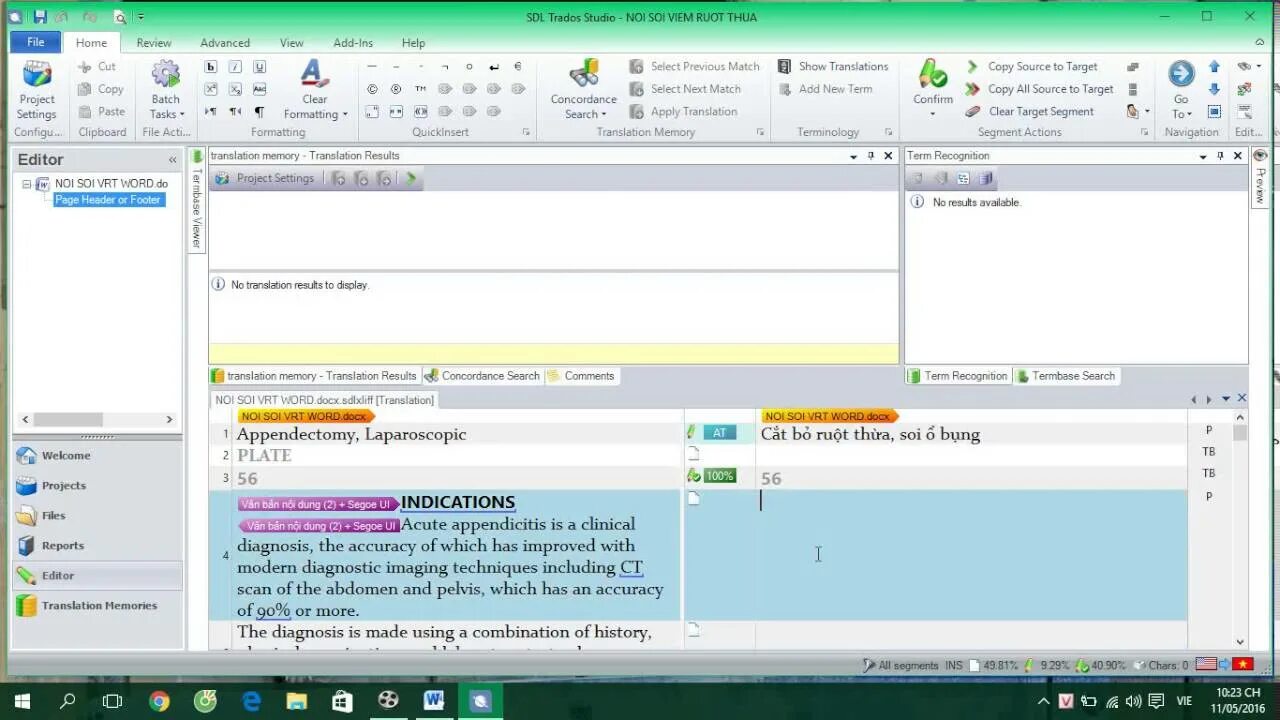Insert registered trademark symbol
Viewport: 1280px width, 720px height.
pos(396,89)
